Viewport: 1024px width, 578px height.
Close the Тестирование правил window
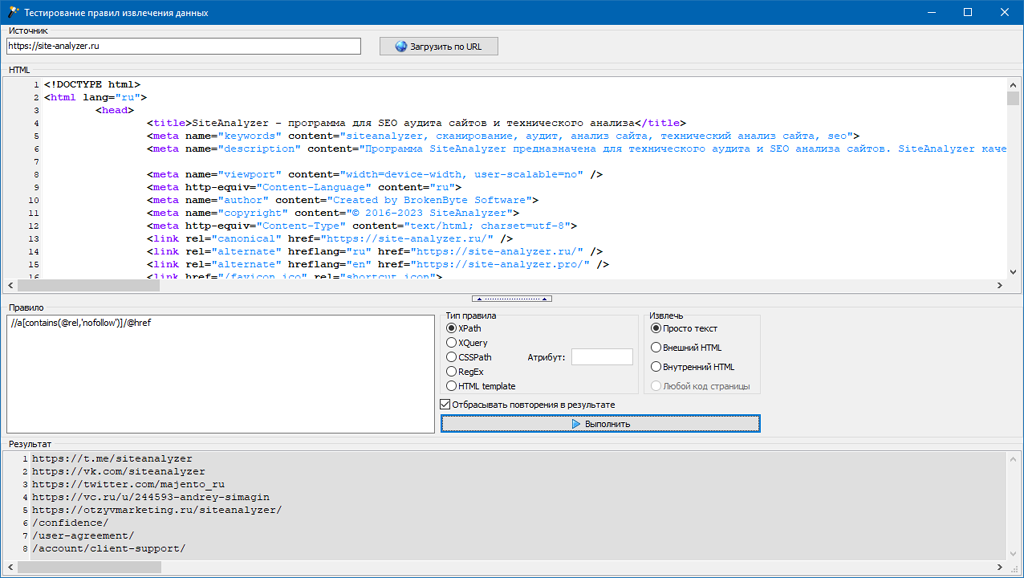1004,12
